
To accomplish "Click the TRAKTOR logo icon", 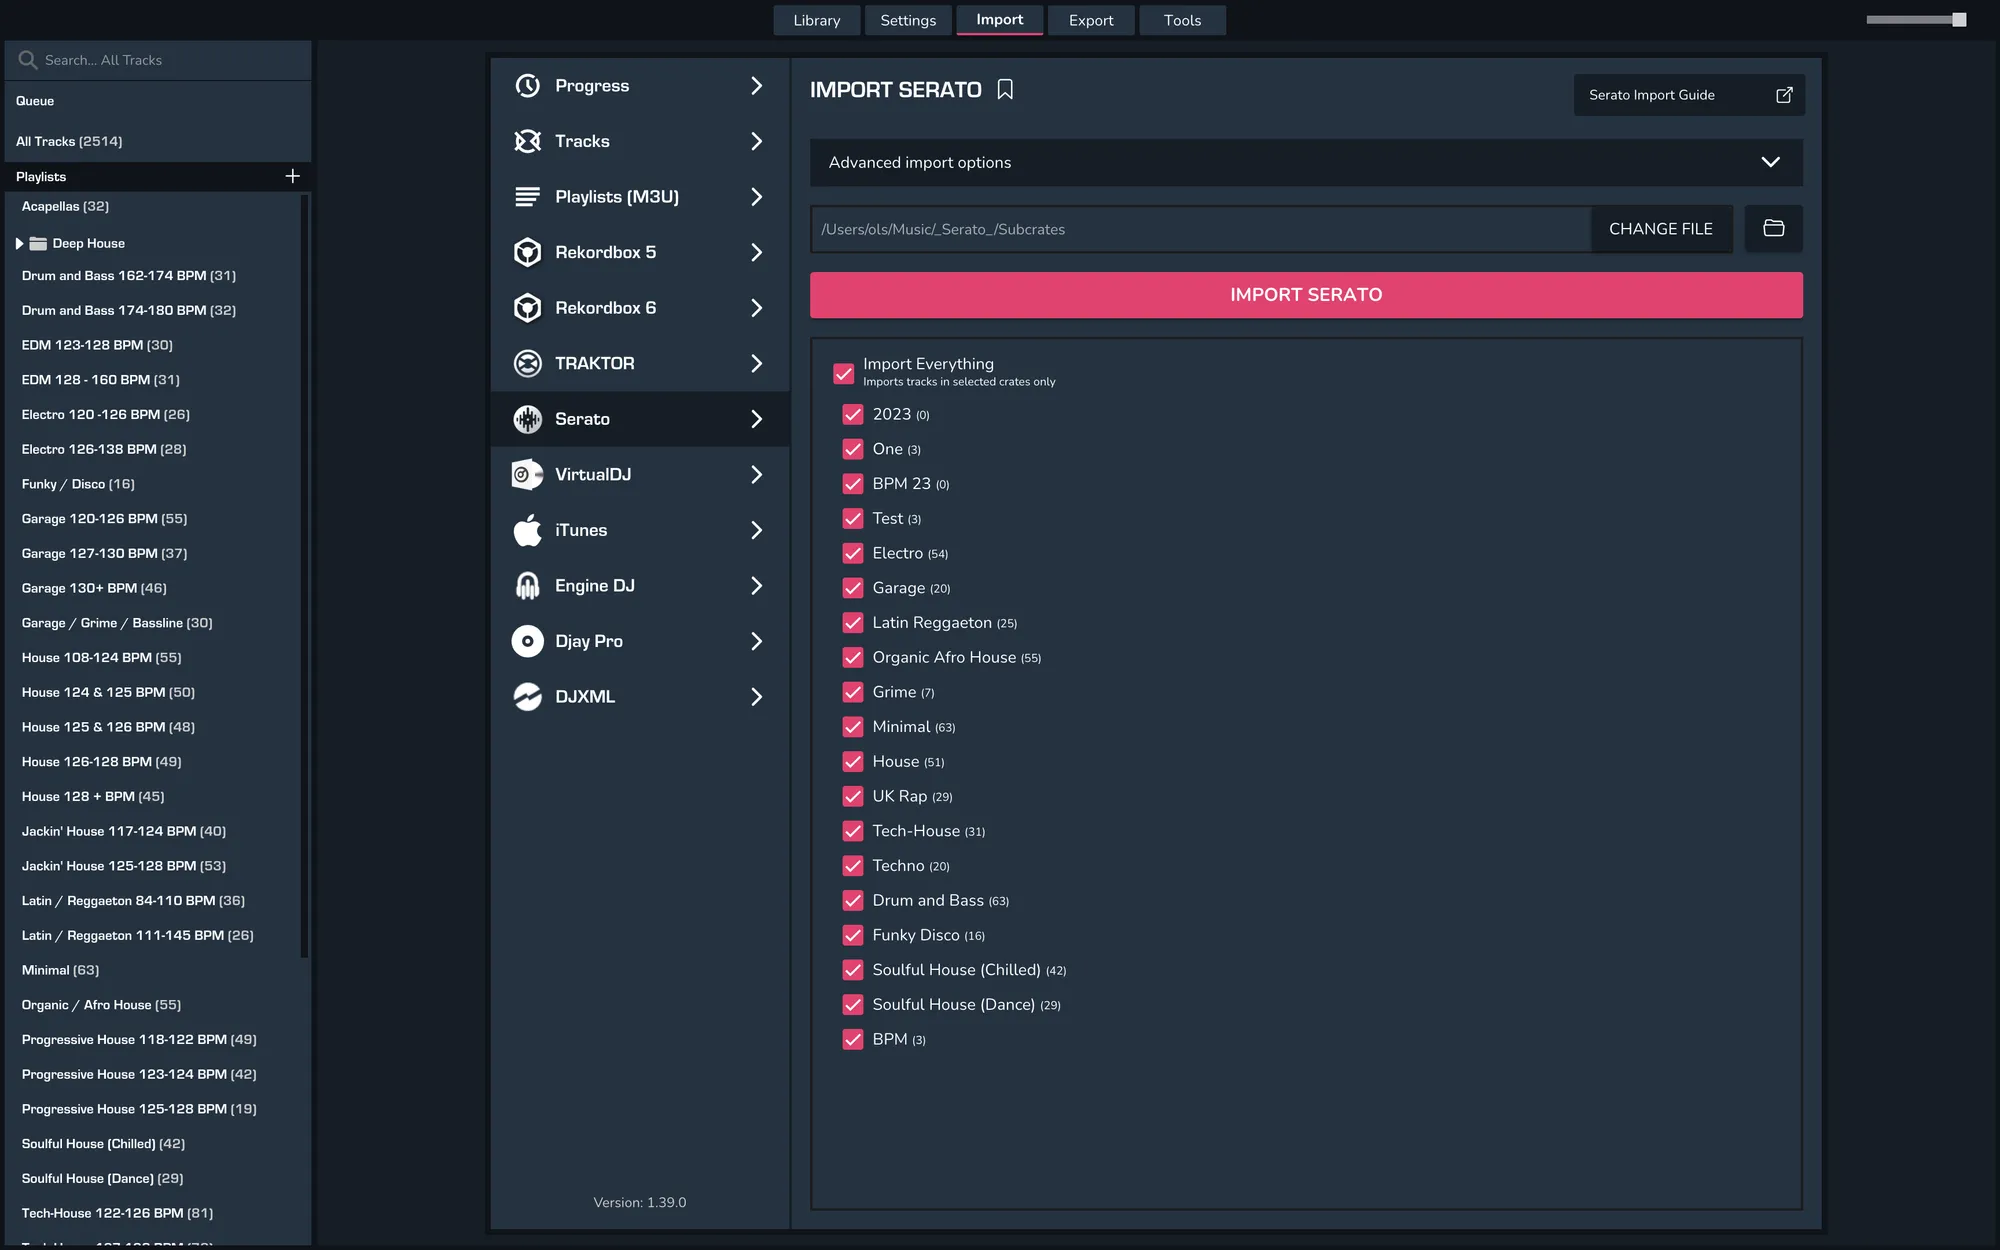I will [527, 363].
